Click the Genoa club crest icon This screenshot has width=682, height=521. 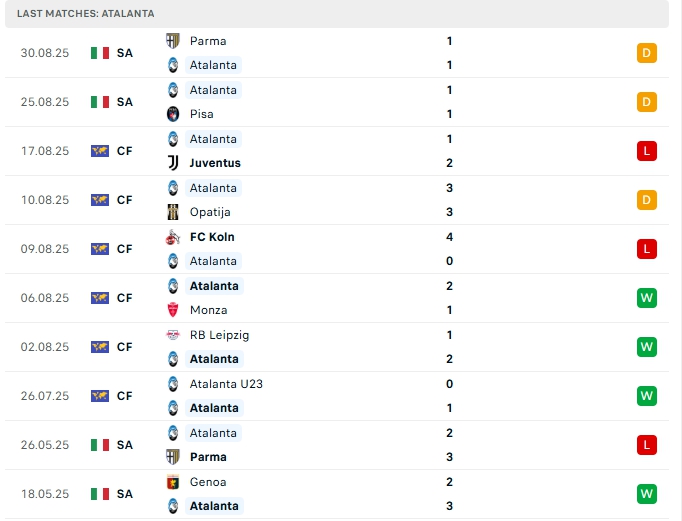173,482
